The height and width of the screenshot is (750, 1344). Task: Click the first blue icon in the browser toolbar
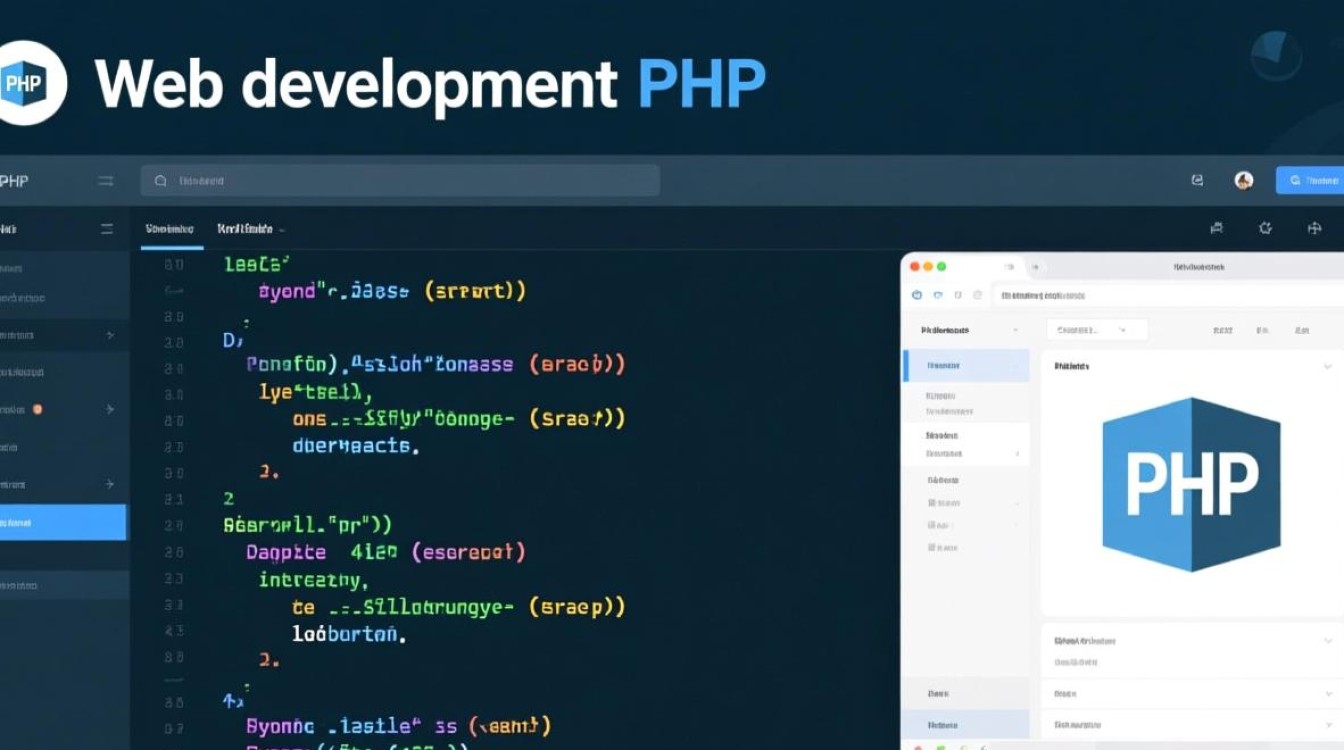[916, 295]
